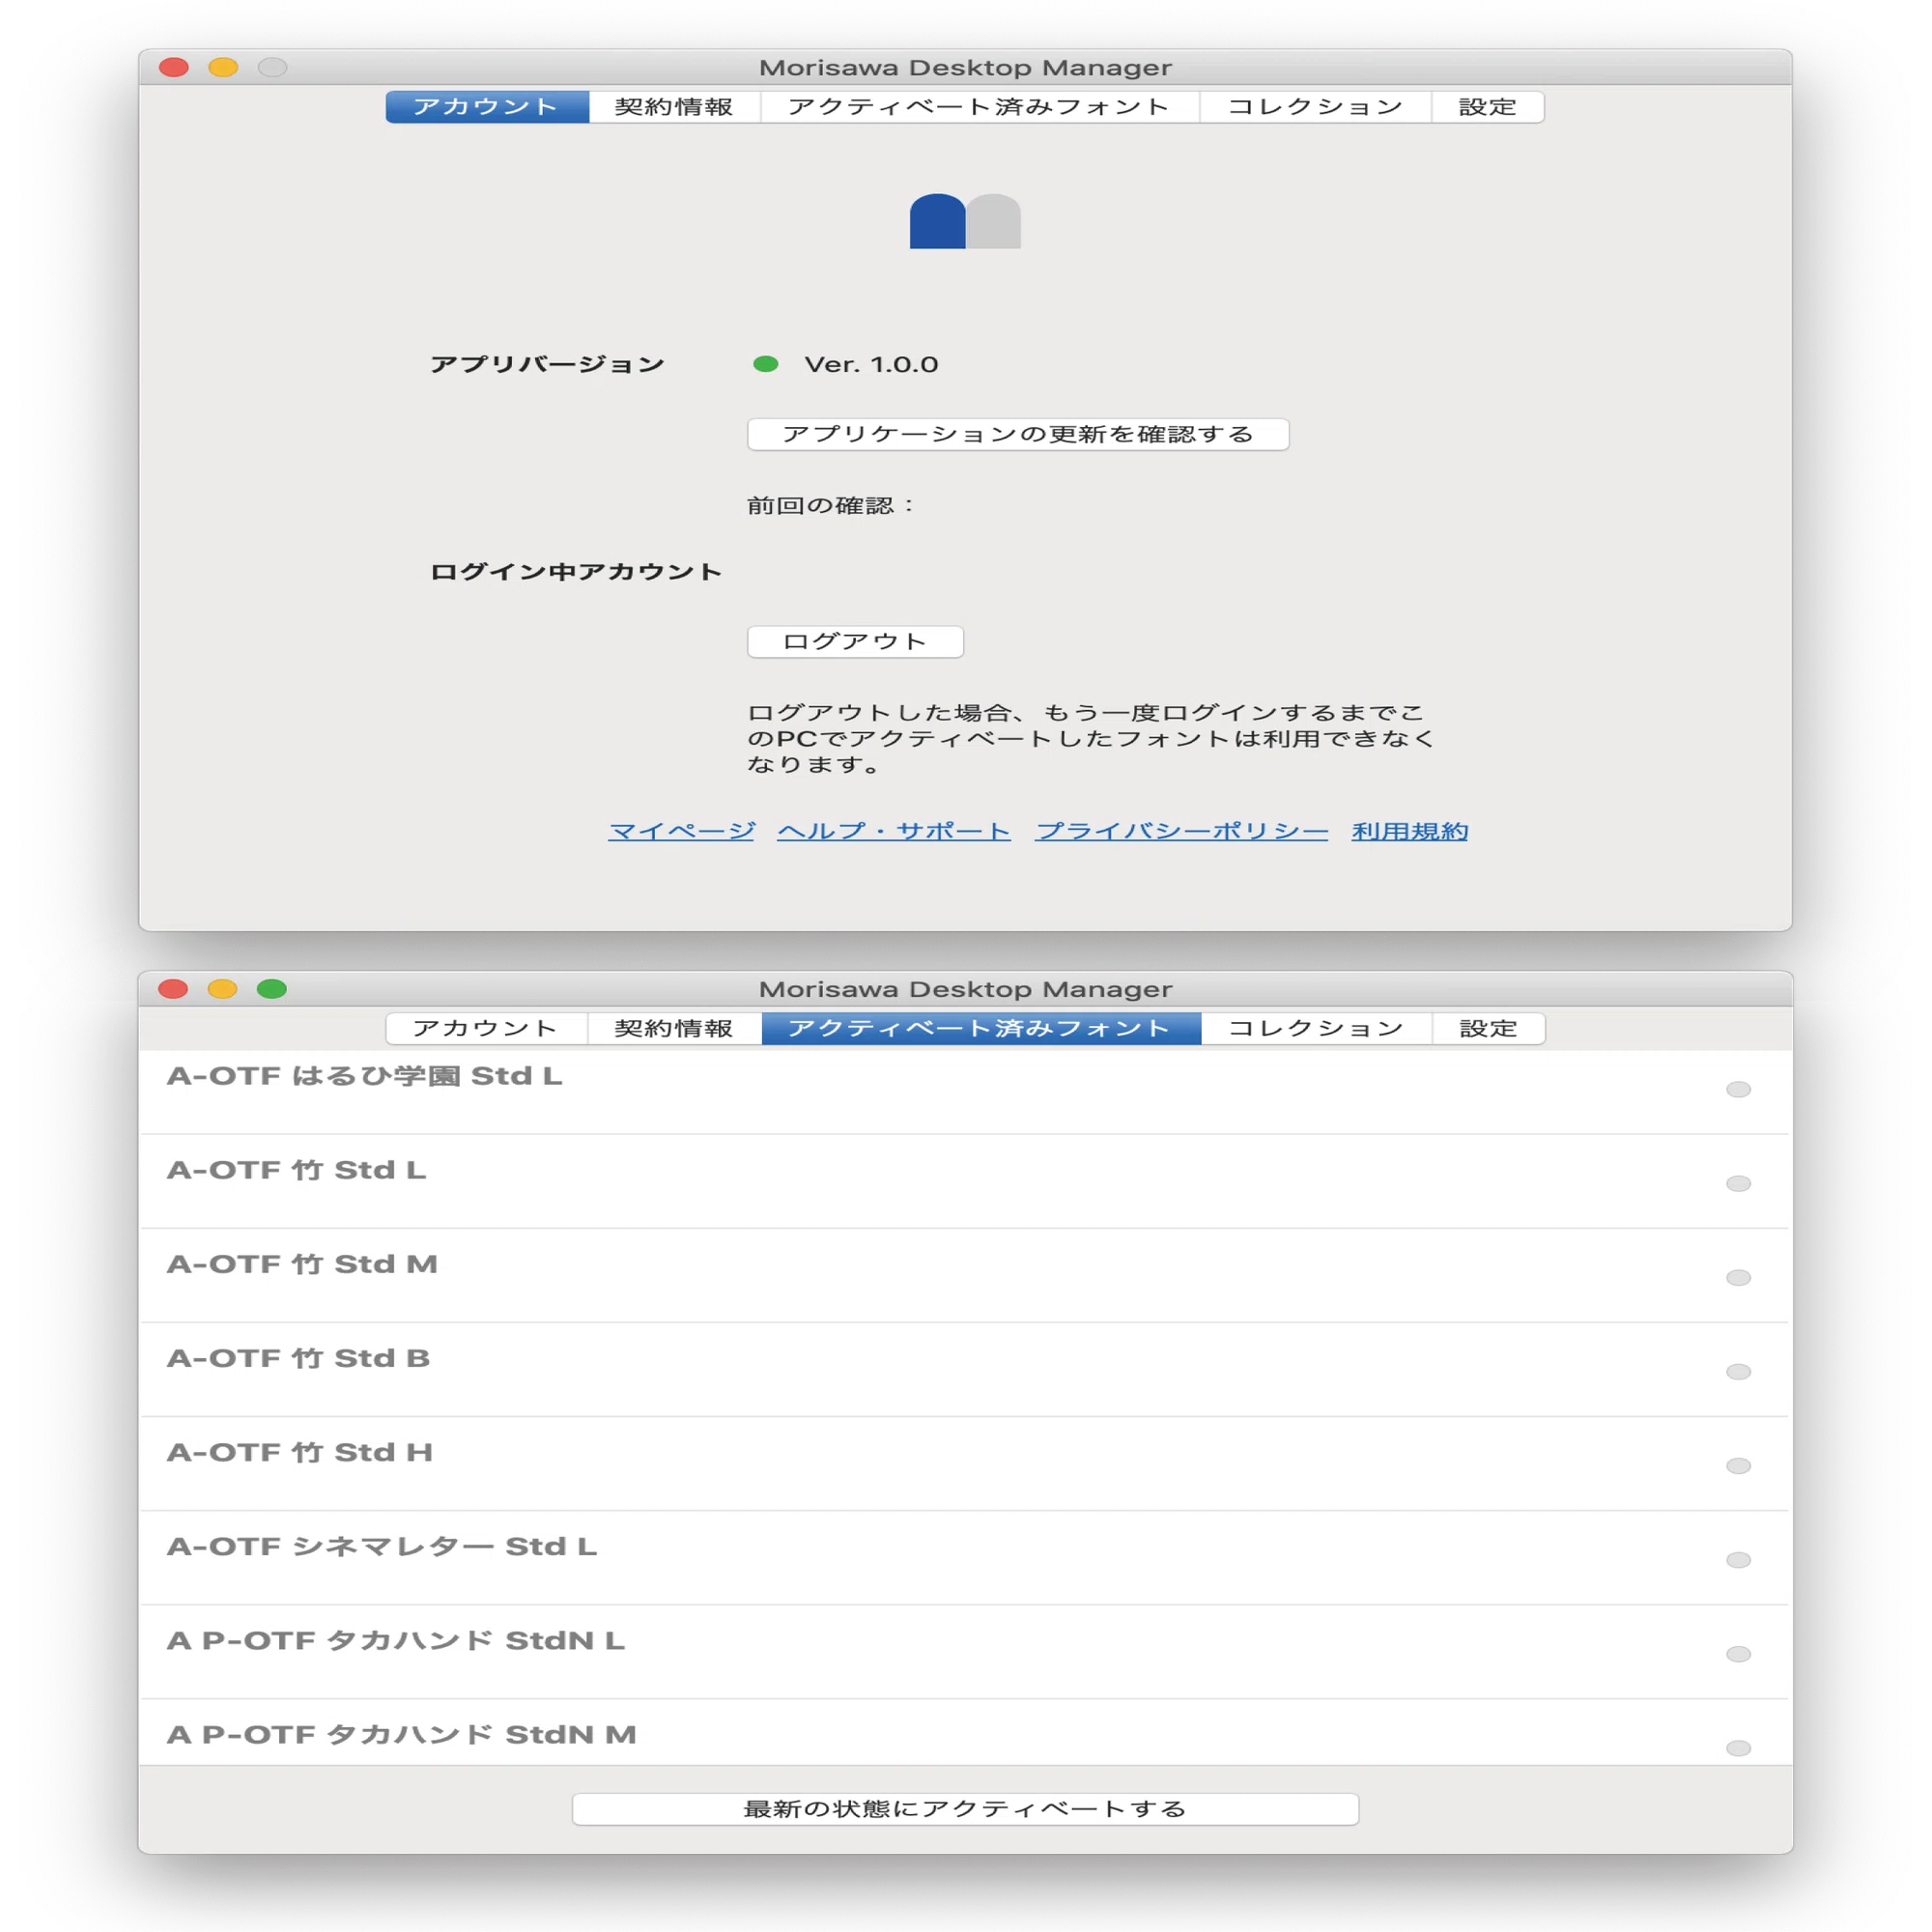Toggle status dot for A-OTF 竹 Std L
The width and height of the screenshot is (1932, 1932).
(x=1739, y=1183)
